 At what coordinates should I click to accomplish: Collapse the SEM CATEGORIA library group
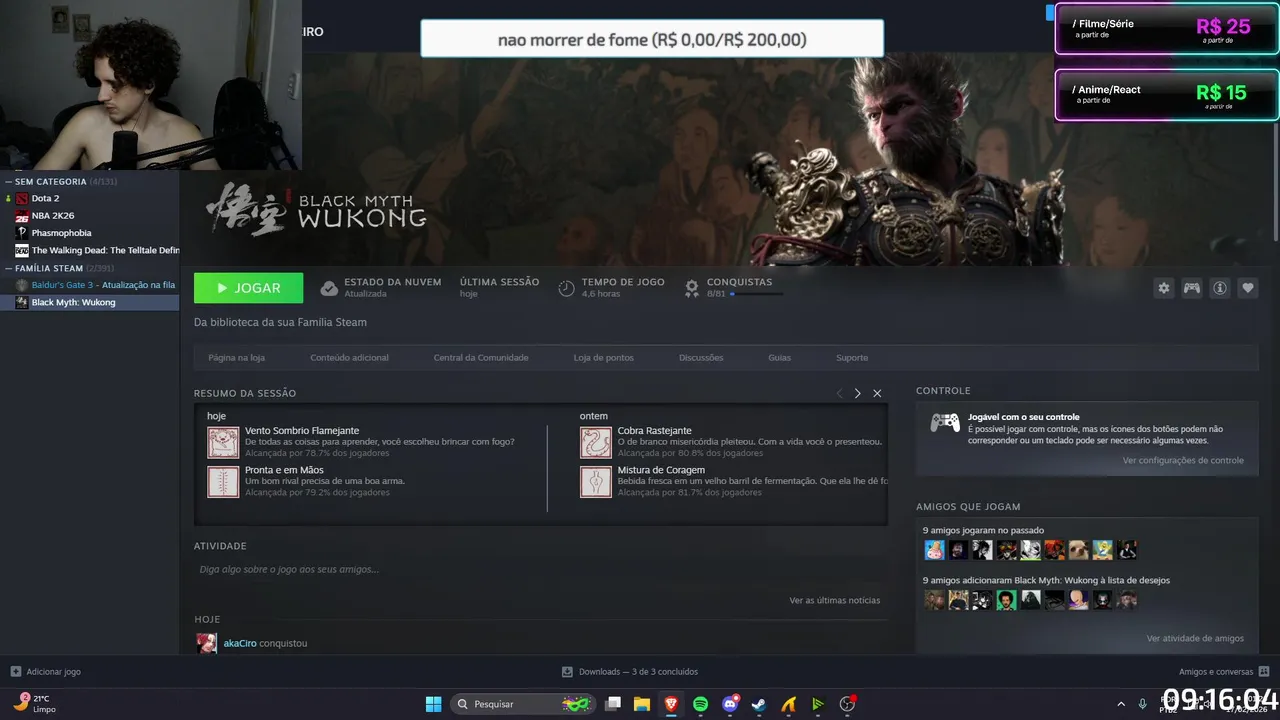(x=9, y=182)
